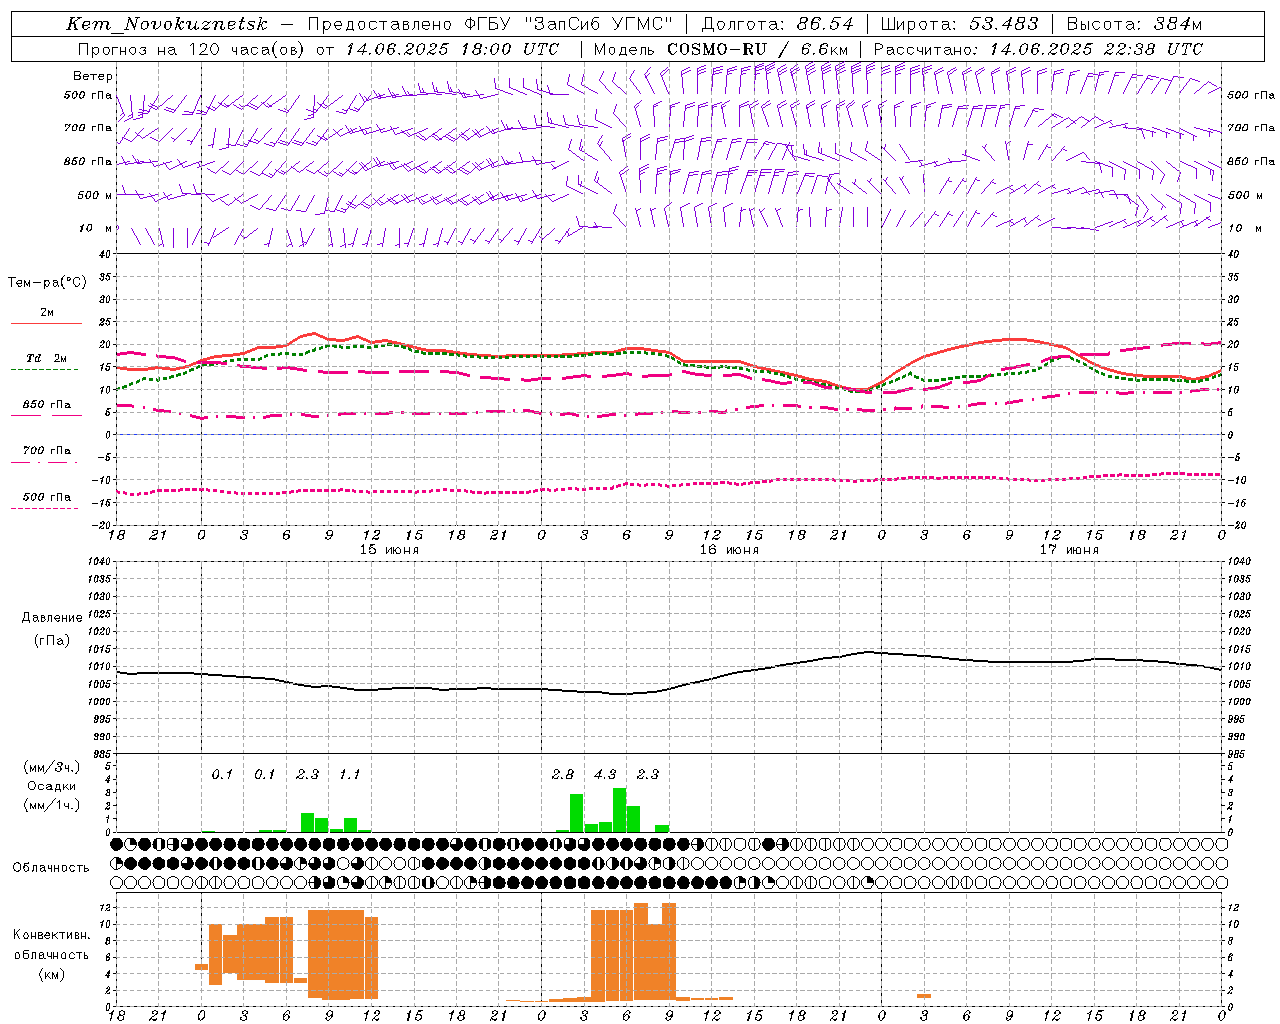This screenshot has height=1024, width=1280.
Task: Click the 'Давление' pressure panel label
Action: [x=52, y=618]
